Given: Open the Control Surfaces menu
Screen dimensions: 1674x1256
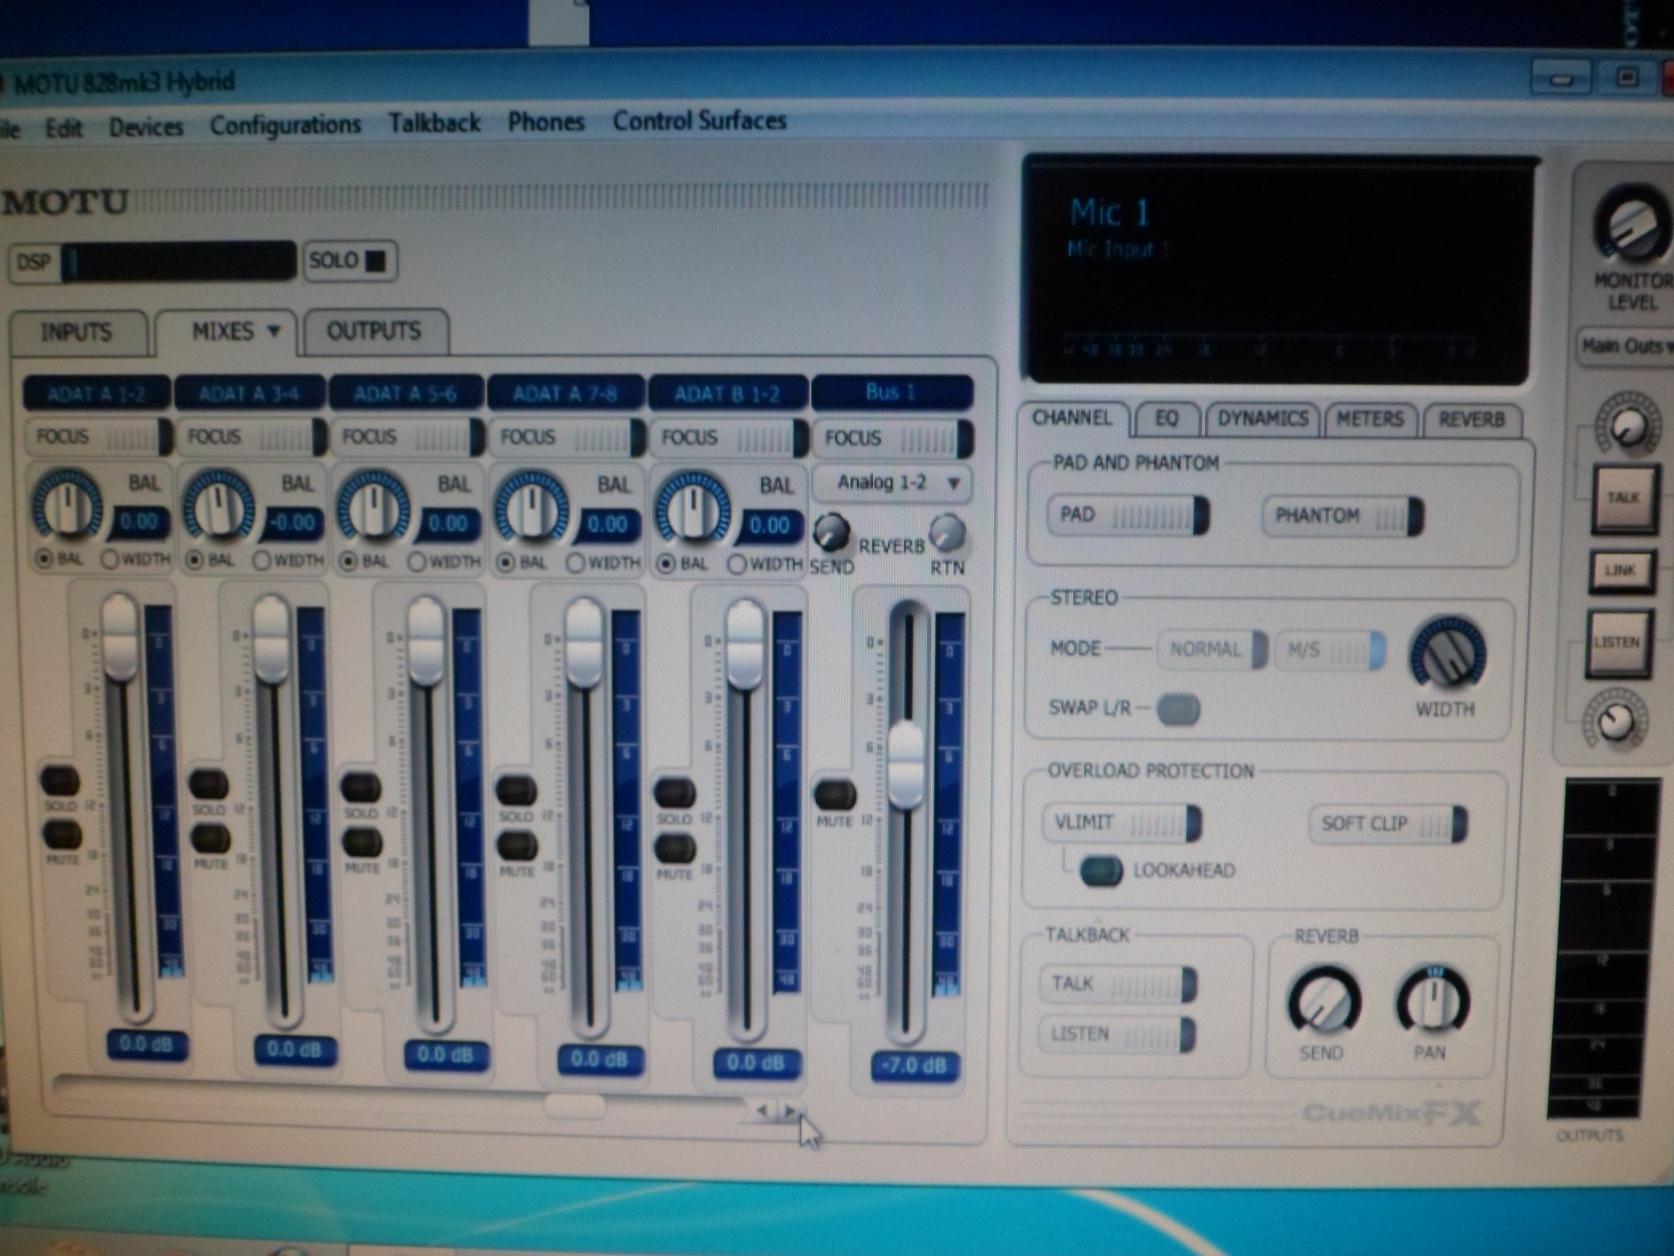Looking at the screenshot, I should (x=699, y=121).
